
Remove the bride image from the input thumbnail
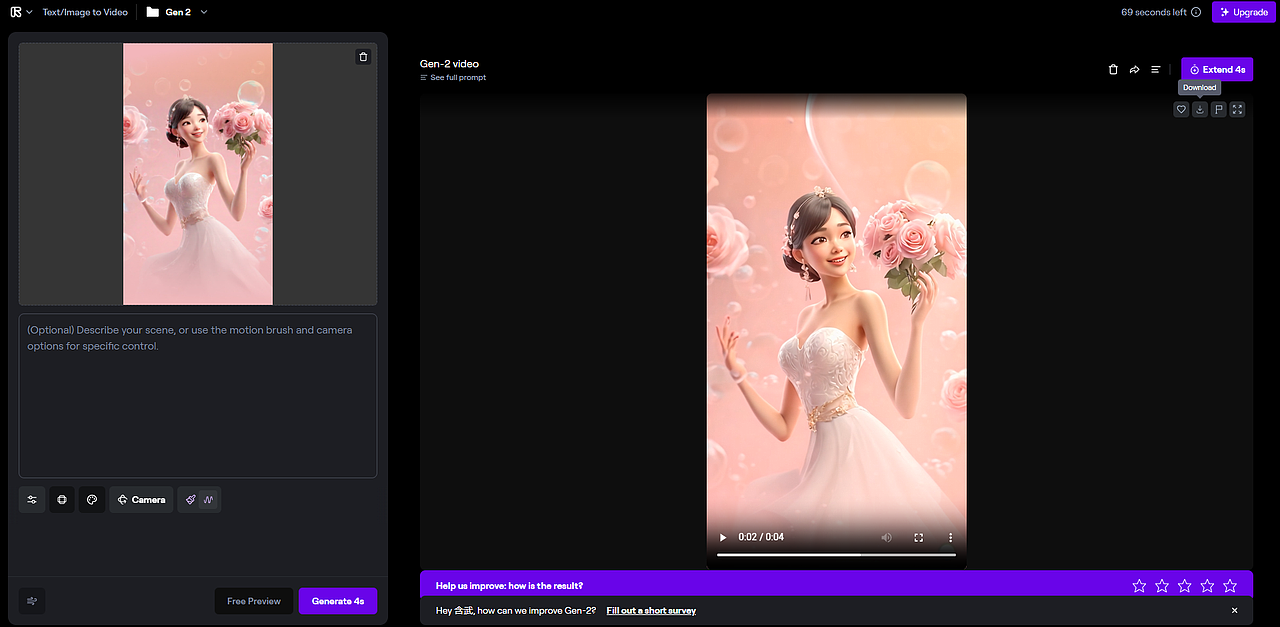(x=363, y=56)
